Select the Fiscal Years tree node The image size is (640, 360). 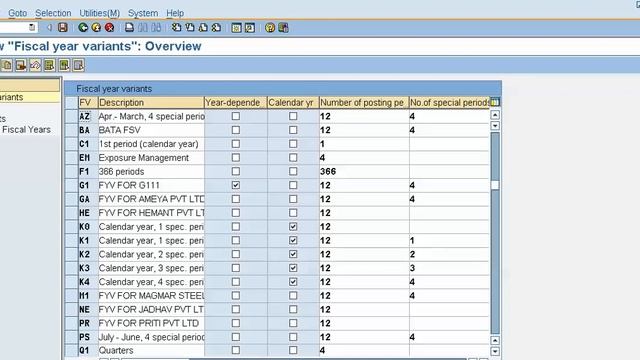point(27,129)
